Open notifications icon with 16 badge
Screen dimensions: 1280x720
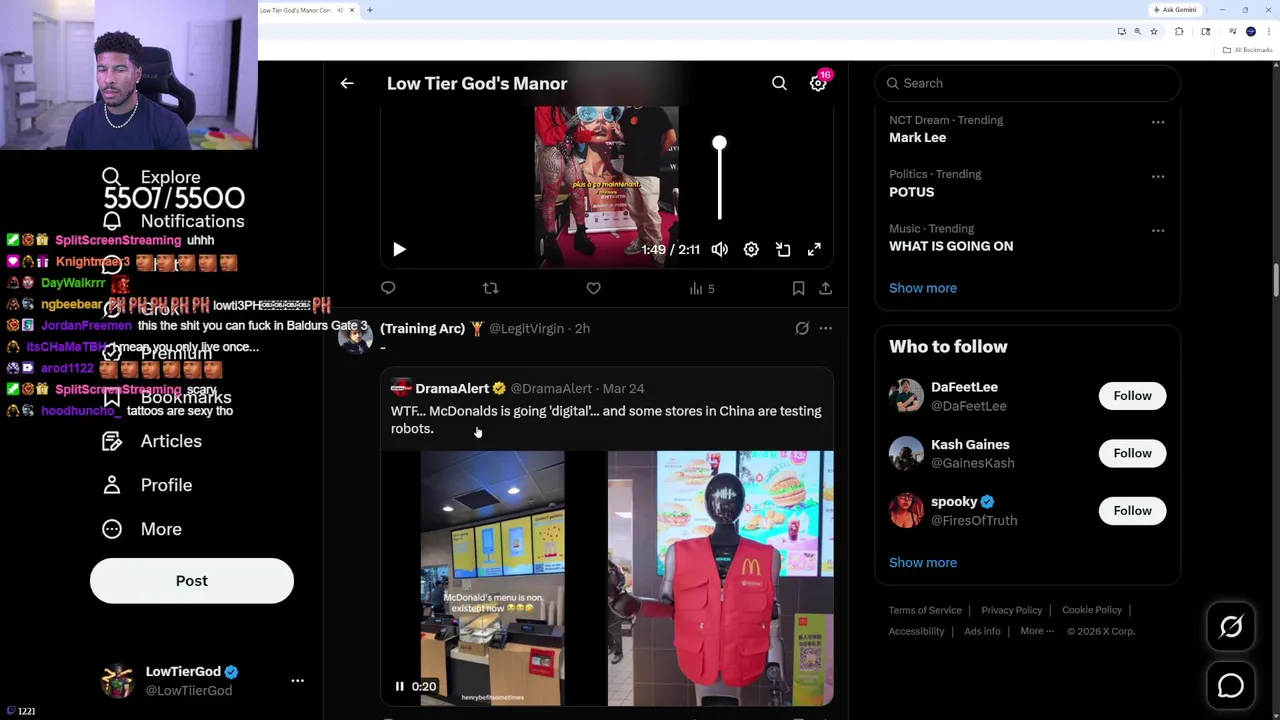pyautogui.click(x=818, y=84)
